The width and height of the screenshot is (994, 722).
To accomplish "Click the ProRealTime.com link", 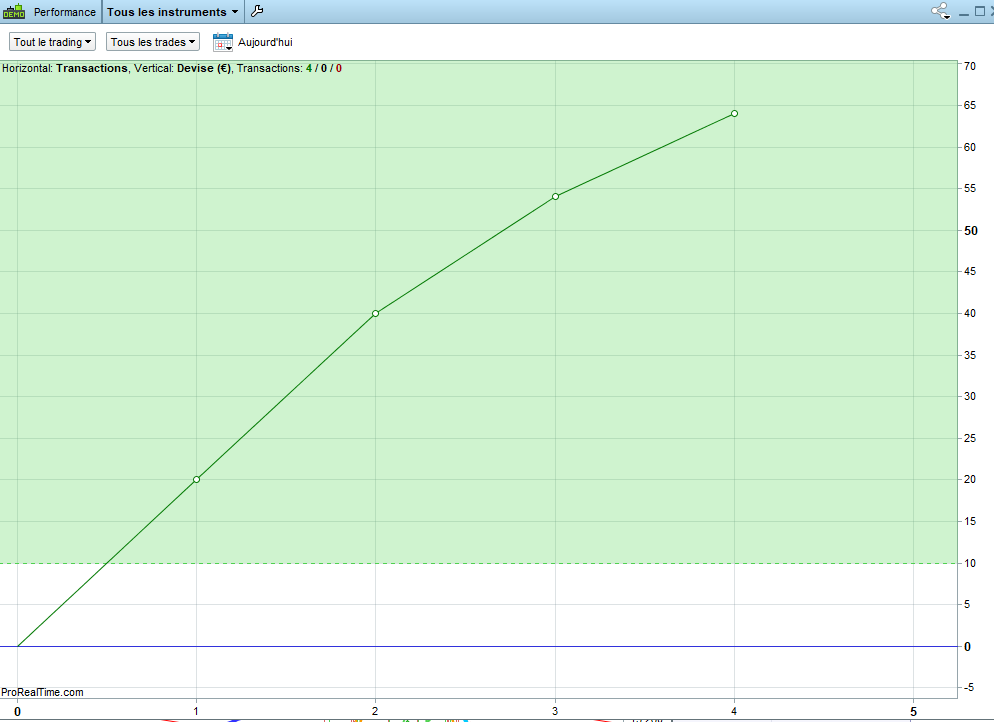I will [42, 692].
